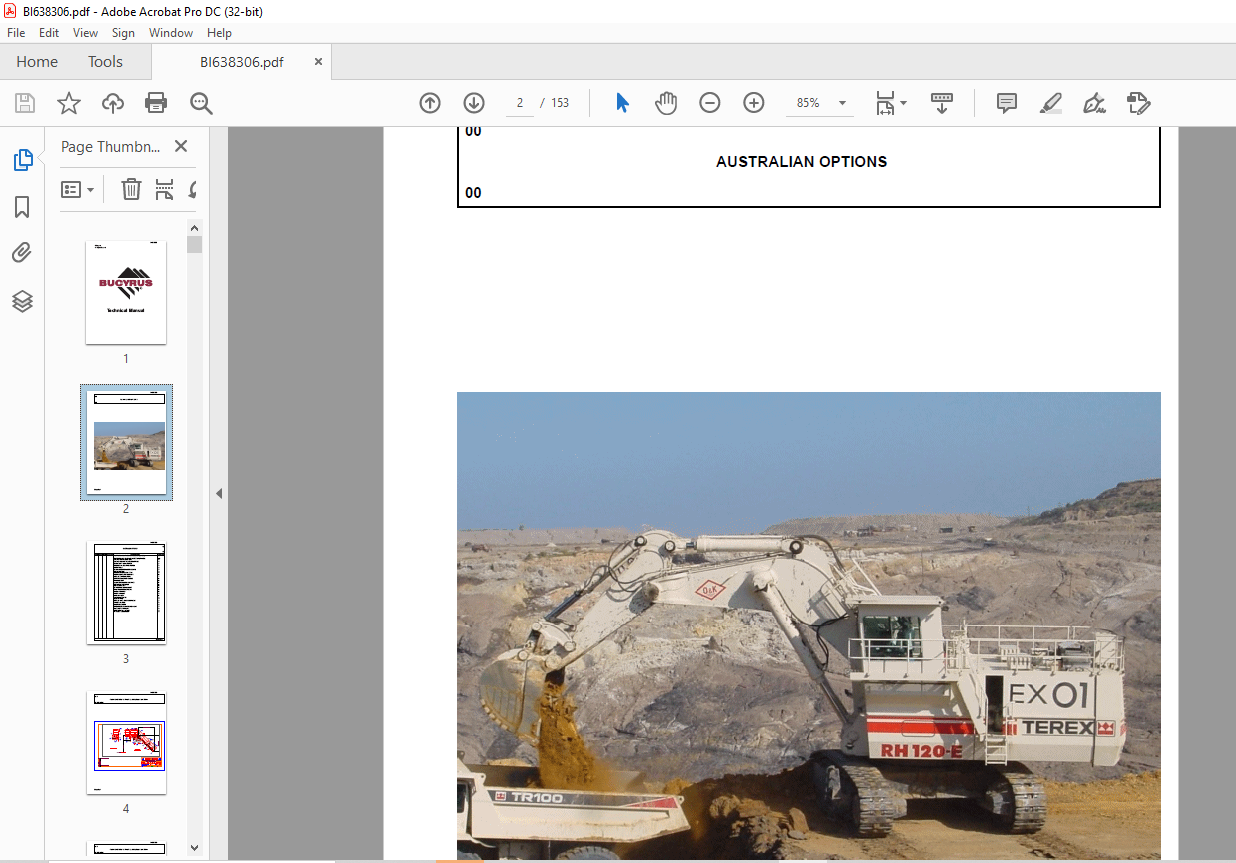The height and width of the screenshot is (863, 1236).
Task: Click the rotate pages icon in thumbnails panel
Action: pos(192,189)
